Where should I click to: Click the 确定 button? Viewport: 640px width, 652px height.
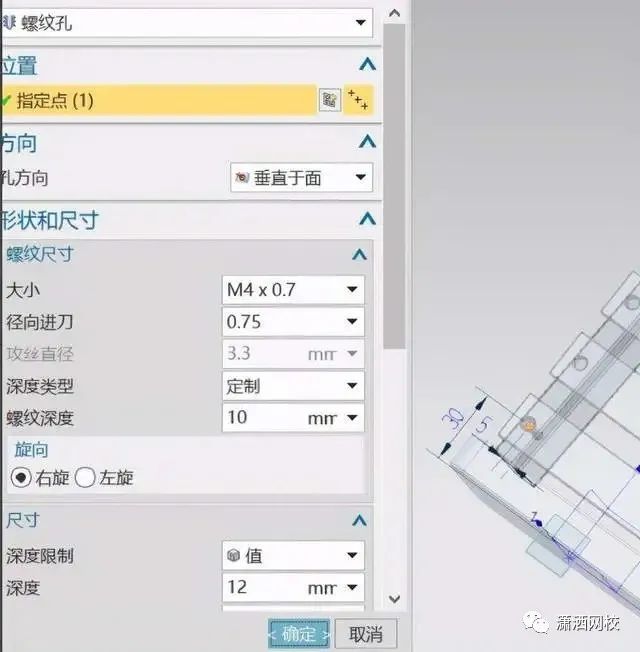pos(299,634)
